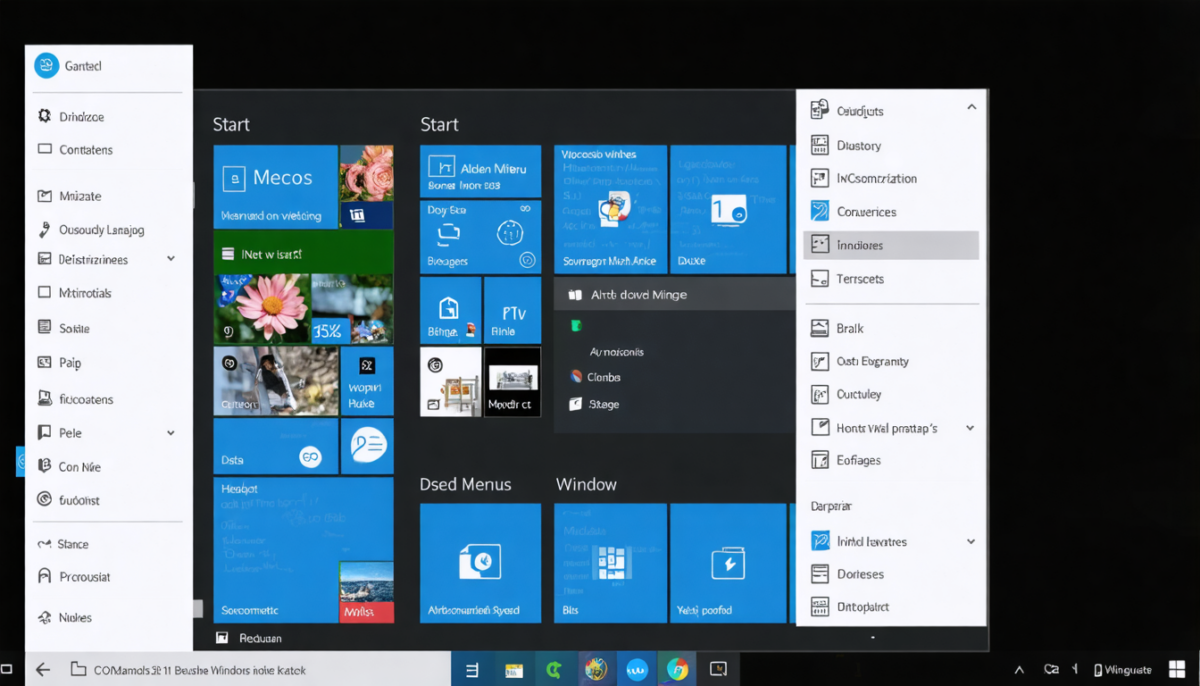Open the Mecos tile
This screenshot has height=686, width=1200.
pyautogui.click(x=275, y=187)
